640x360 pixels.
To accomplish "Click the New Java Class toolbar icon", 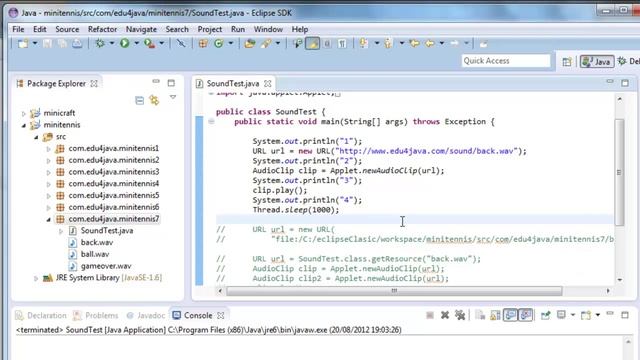I will pyautogui.click(x=219, y=43).
